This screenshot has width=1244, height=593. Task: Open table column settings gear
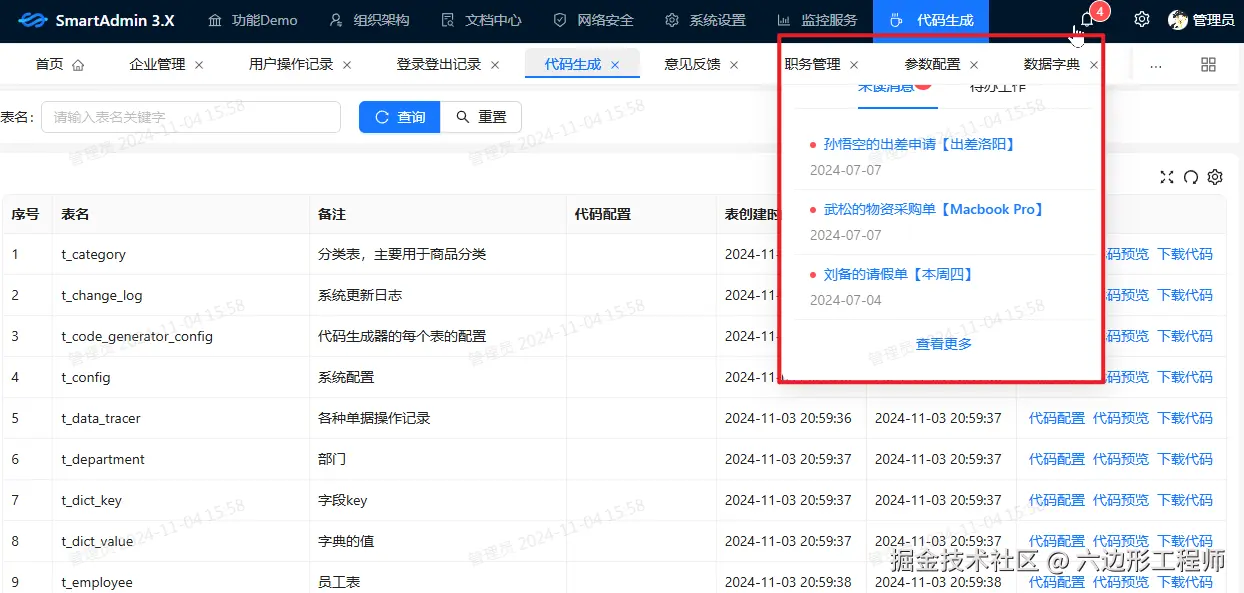[1215, 177]
